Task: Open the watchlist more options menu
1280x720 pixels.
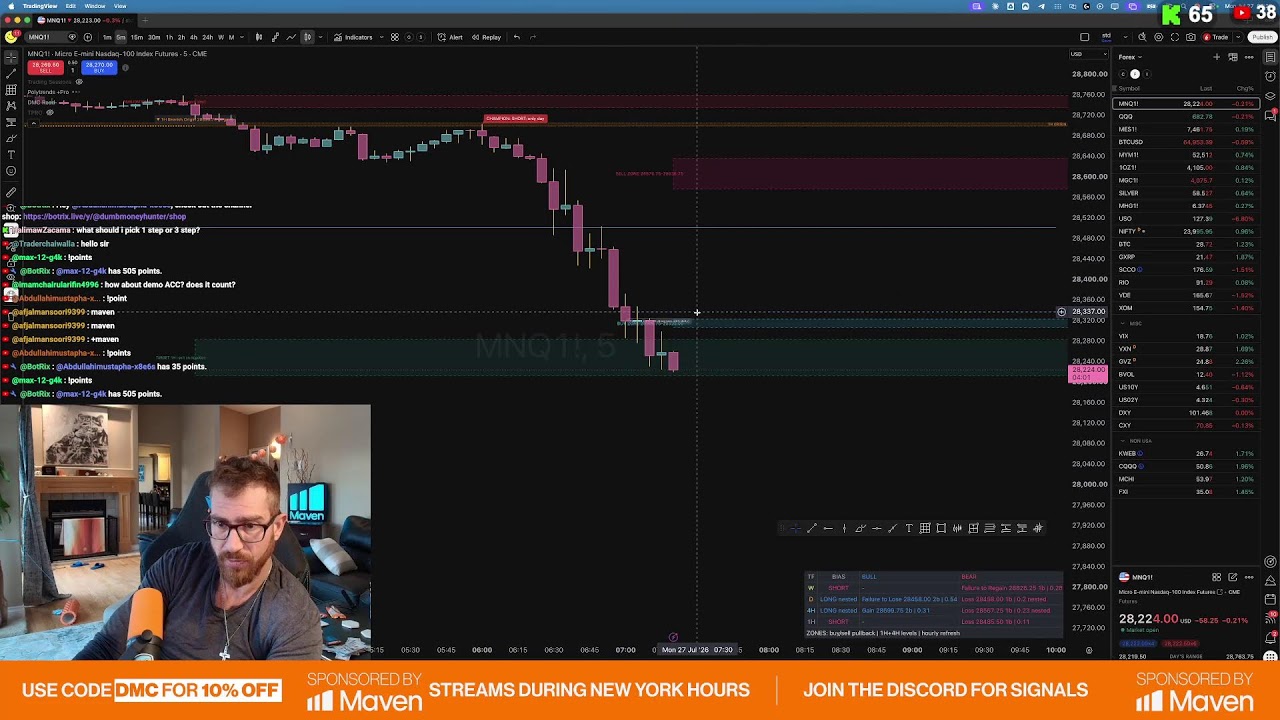Action: [1249, 57]
